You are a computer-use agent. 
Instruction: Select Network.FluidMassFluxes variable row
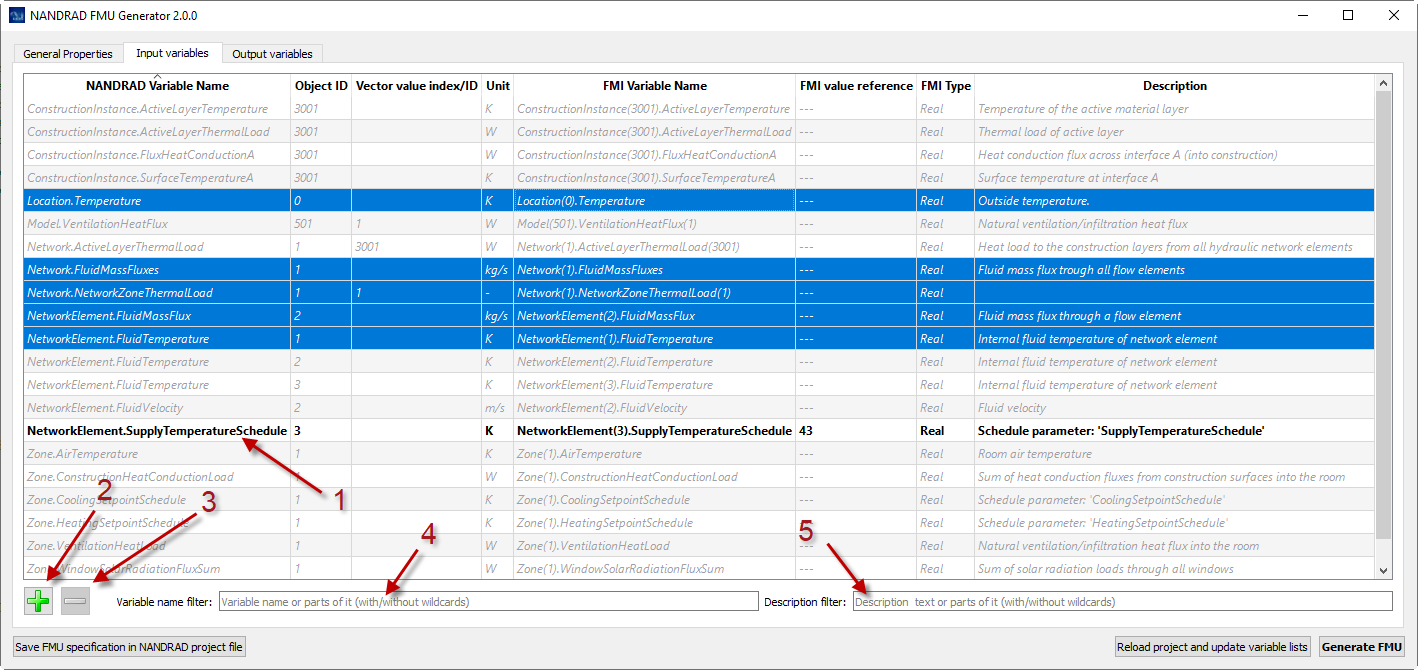coord(699,270)
